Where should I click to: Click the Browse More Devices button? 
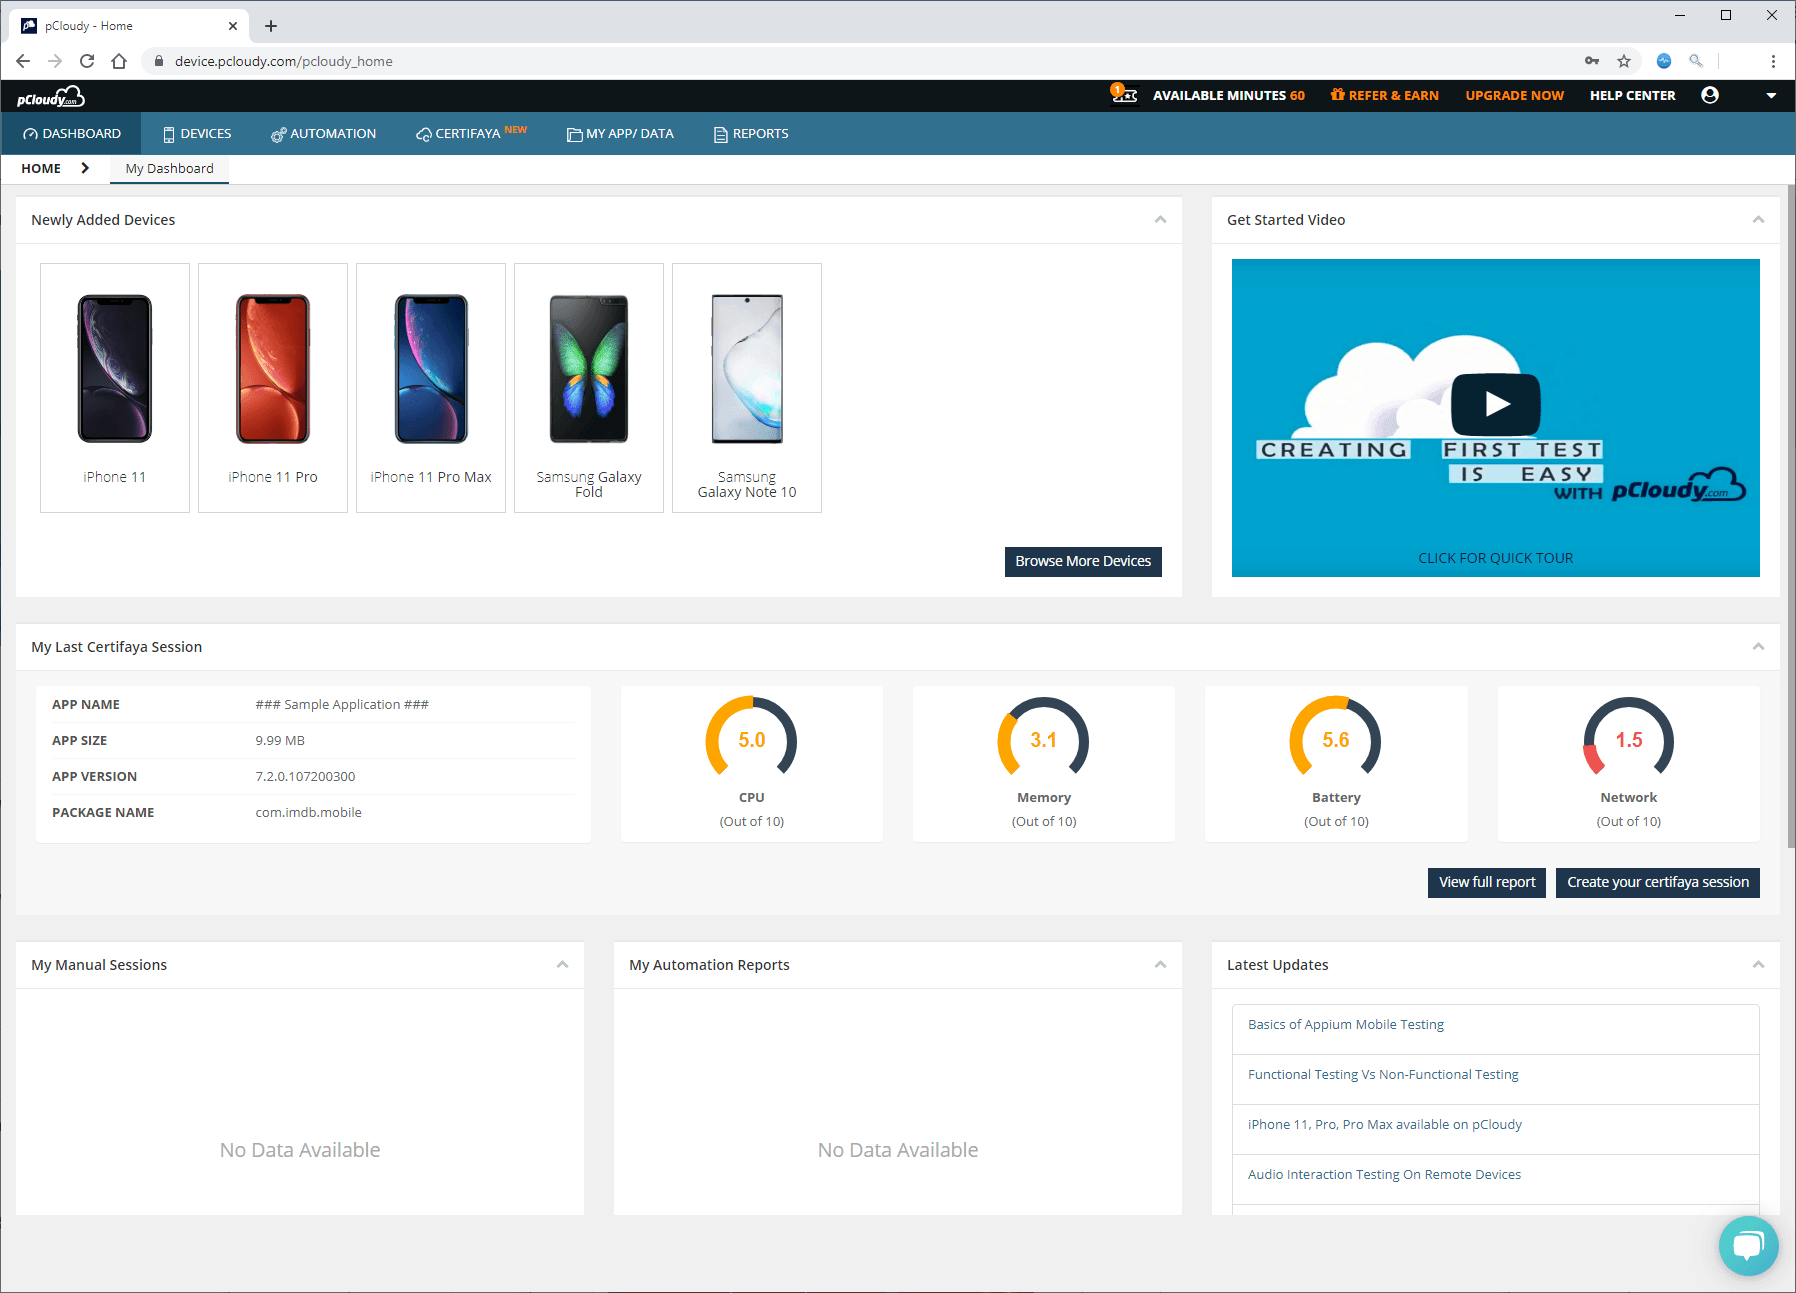coord(1083,561)
